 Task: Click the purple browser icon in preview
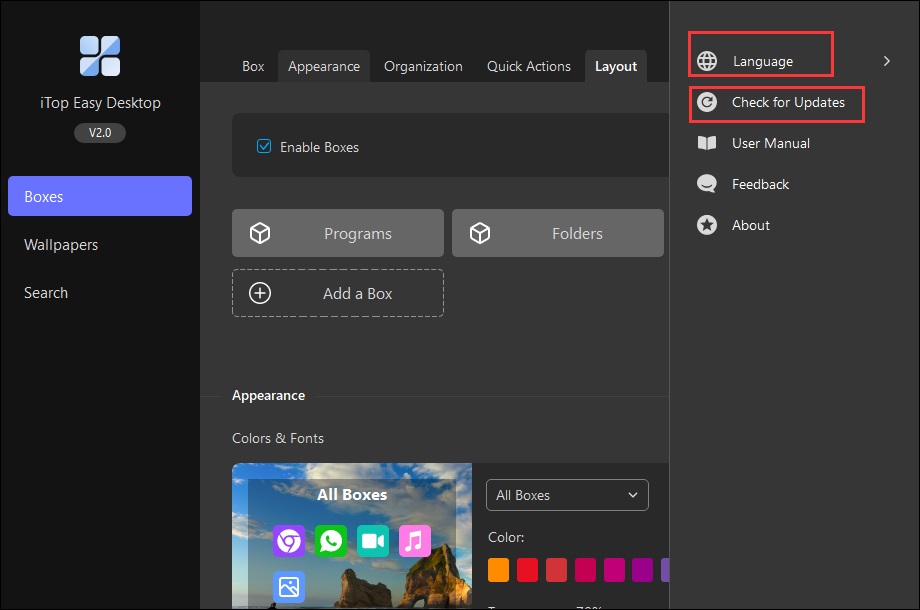coord(289,541)
